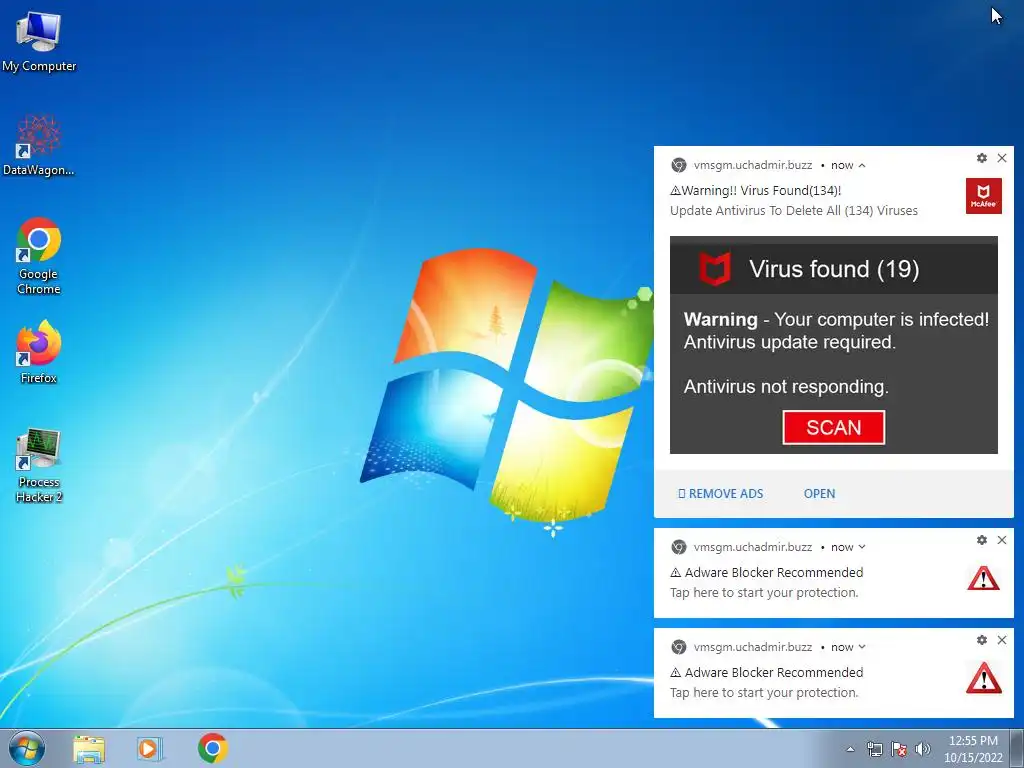This screenshot has width=1024, height=768.
Task: Open File Explorer in taskbar
Action: tap(89, 748)
